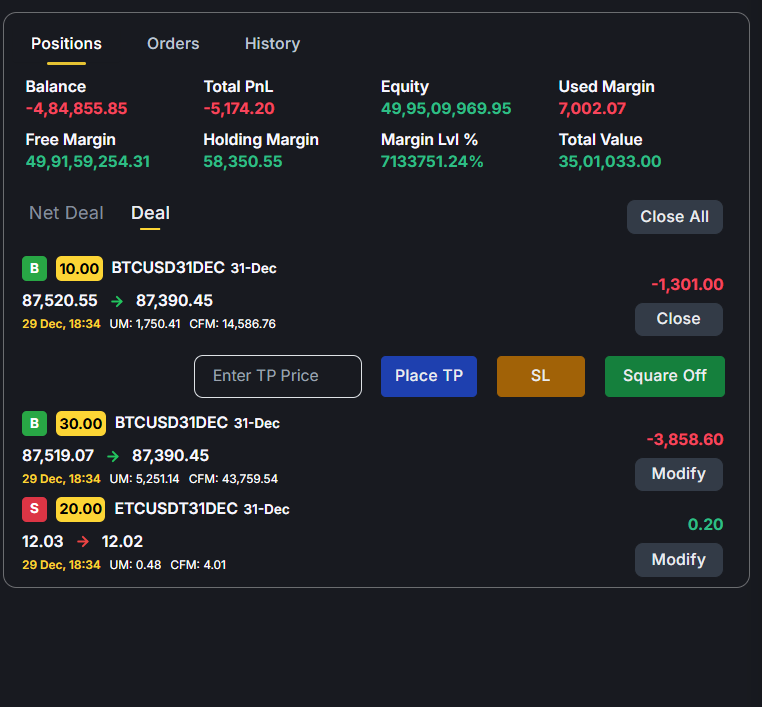The width and height of the screenshot is (762, 707).
Task: Expand the ETCUSDT31DEC 31-Dec position row
Action: (300, 540)
